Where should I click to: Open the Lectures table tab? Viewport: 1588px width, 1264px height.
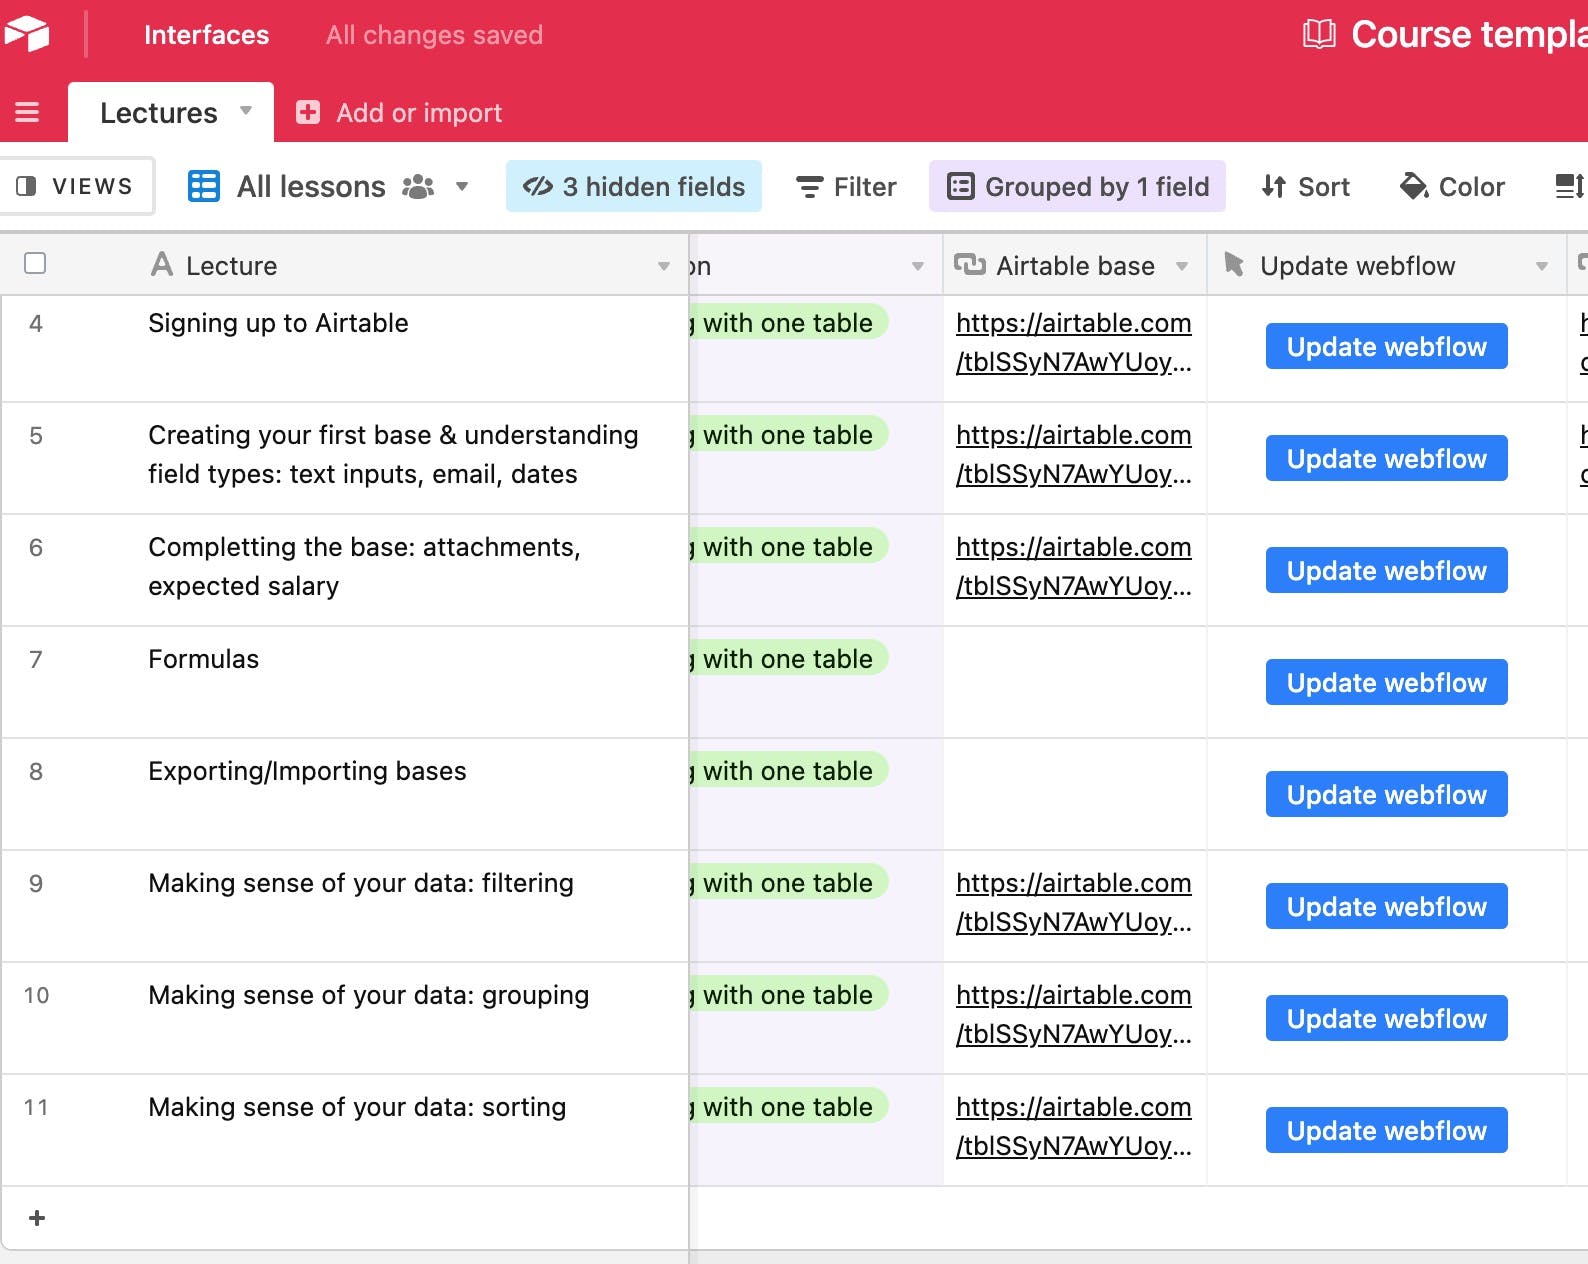tap(171, 112)
